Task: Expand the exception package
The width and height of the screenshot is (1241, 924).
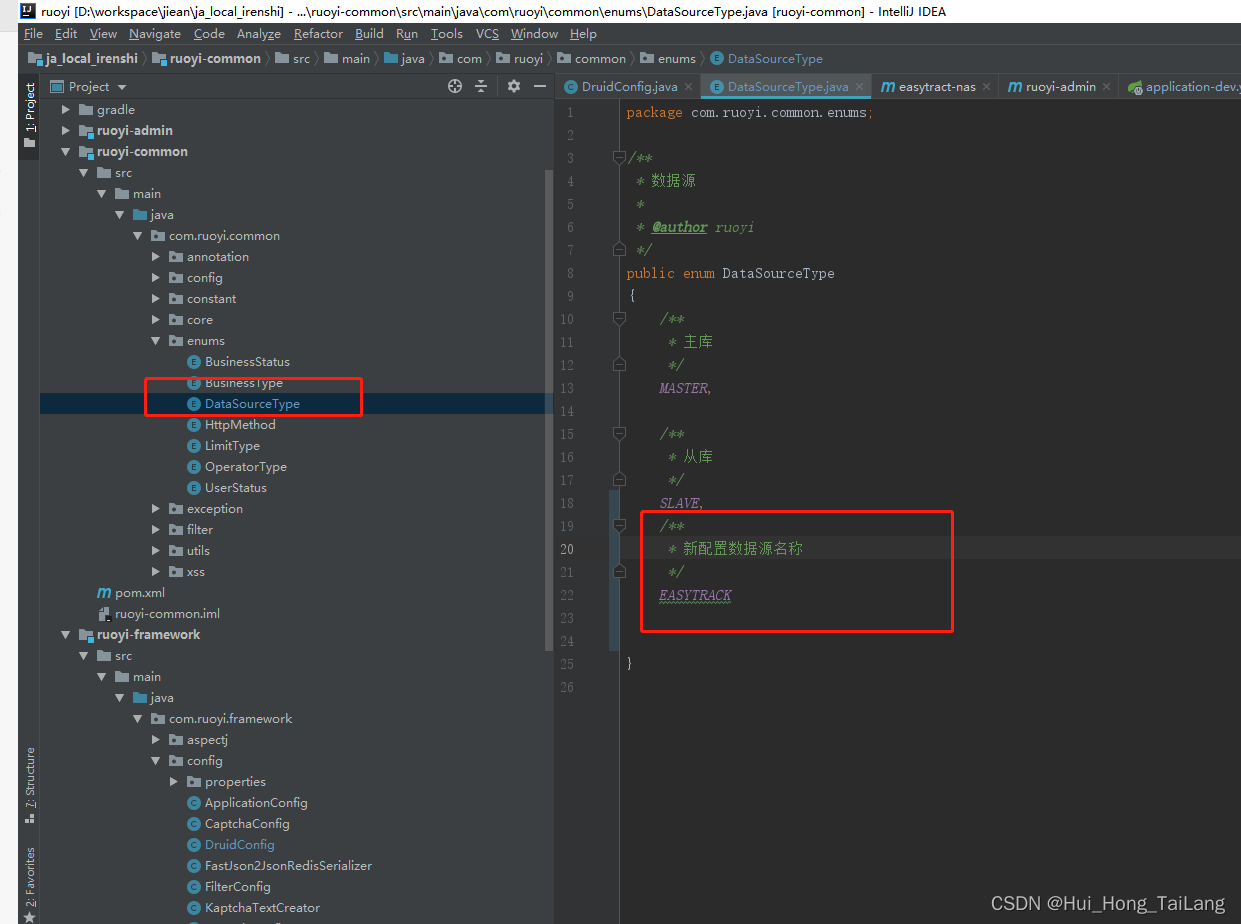Action: click(x=156, y=509)
